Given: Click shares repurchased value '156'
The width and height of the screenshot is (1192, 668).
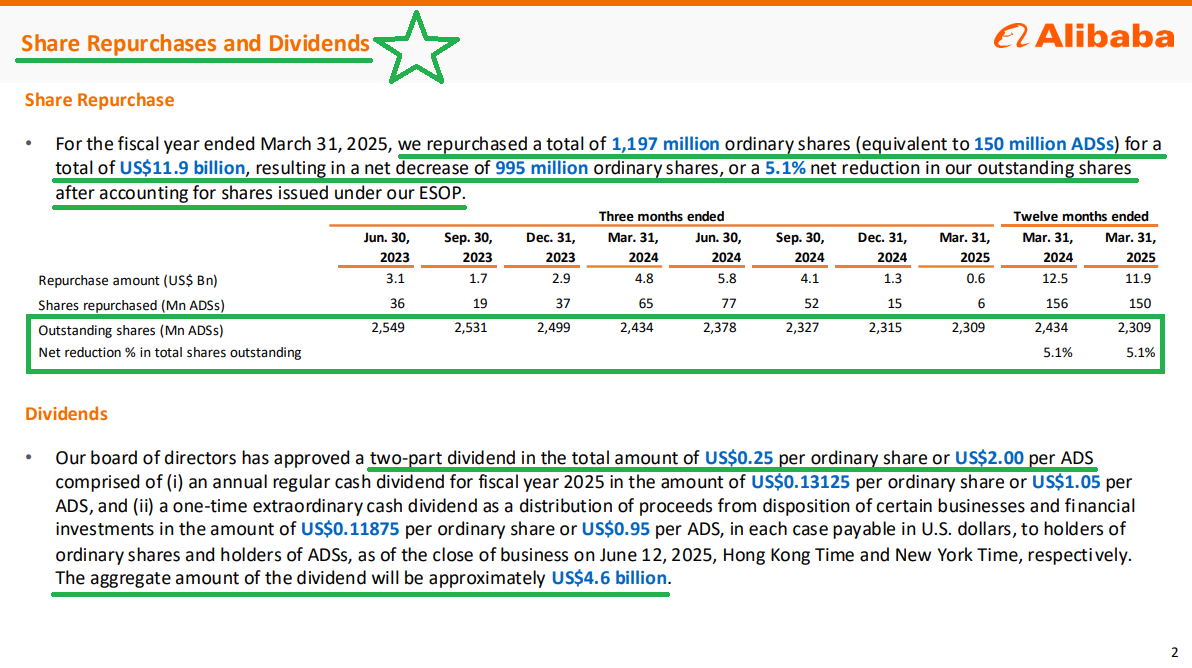Looking at the screenshot, I should pos(1057,303).
